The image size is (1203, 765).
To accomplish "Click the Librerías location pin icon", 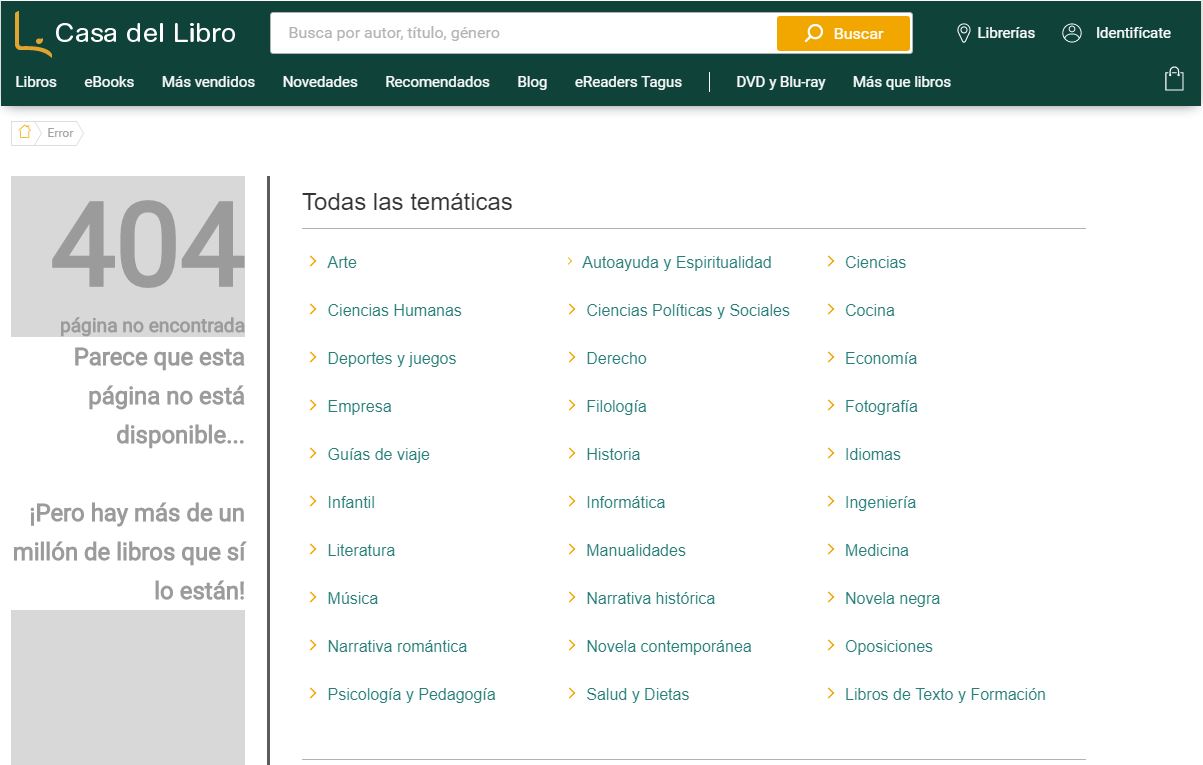I will [963, 33].
